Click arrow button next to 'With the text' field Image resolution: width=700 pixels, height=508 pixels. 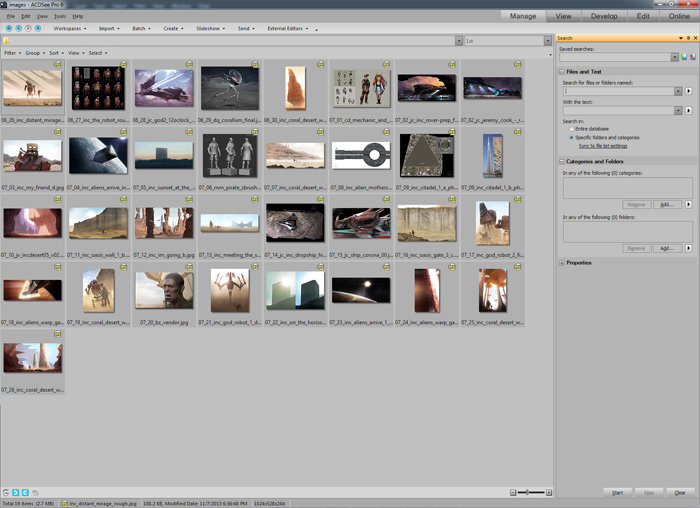tap(688, 110)
